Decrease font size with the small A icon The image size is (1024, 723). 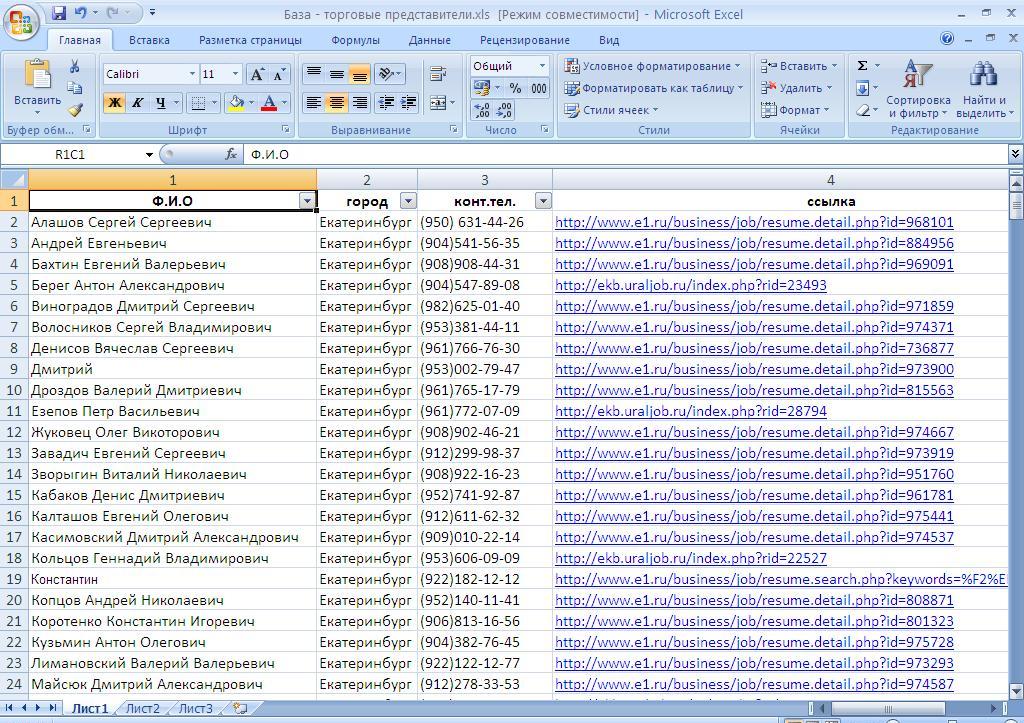279,74
